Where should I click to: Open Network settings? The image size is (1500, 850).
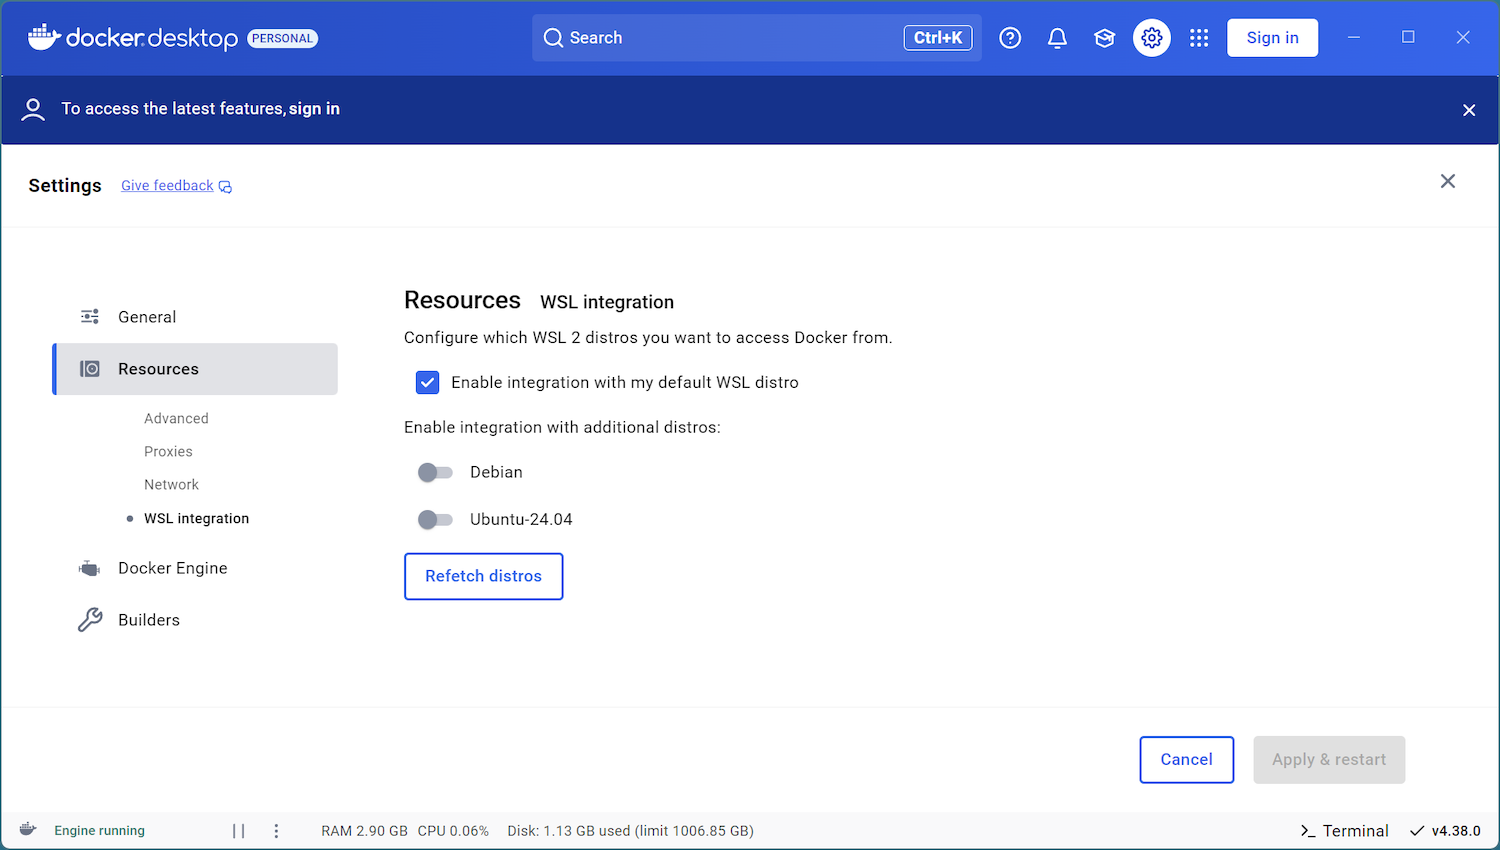pos(171,484)
